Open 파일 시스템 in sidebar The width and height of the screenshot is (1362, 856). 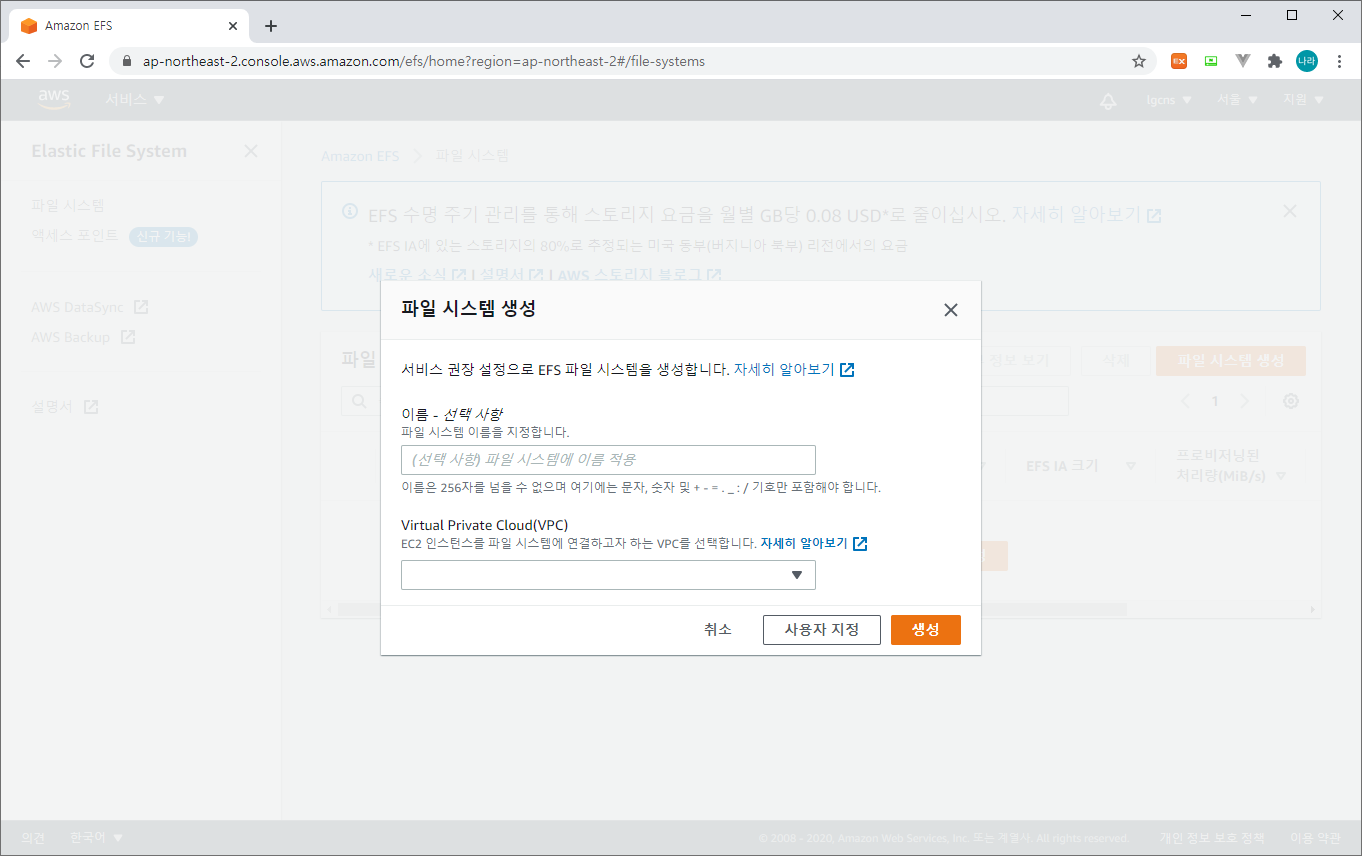click(68, 206)
